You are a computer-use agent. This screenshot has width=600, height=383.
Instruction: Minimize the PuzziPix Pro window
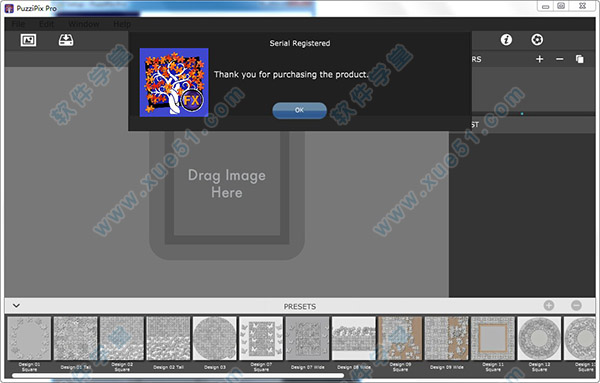pyautogui.click(x=546, y=6)
